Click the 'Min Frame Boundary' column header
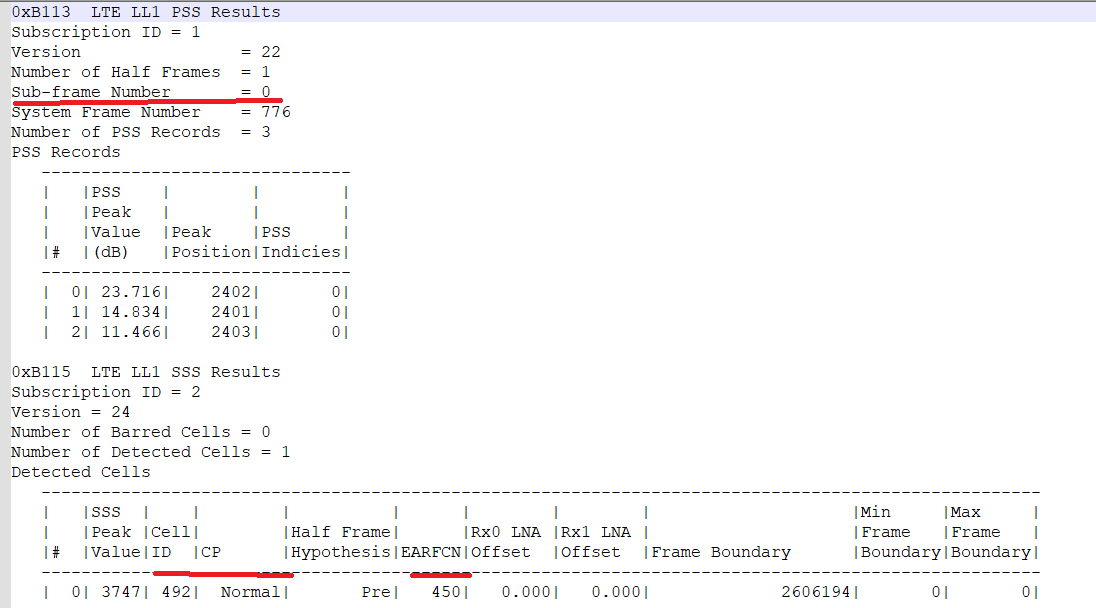Viewport: 1096px width, 608px height. [900, 533]
